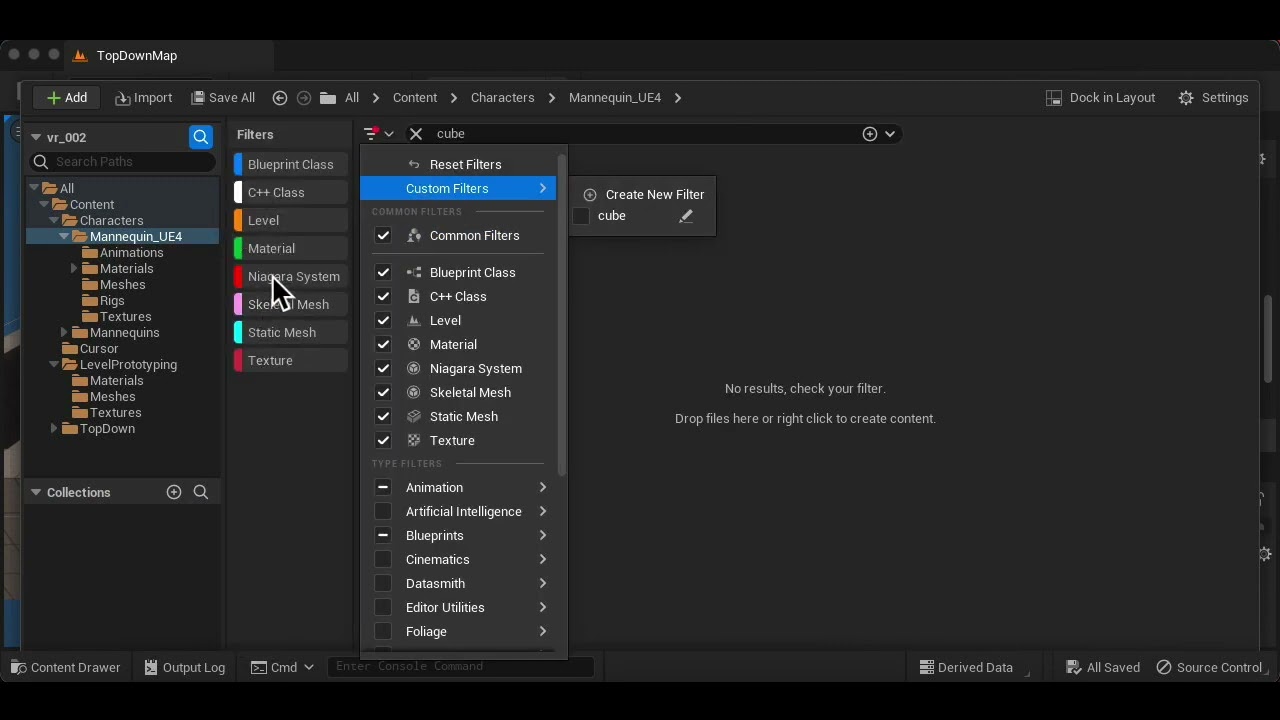This screenshot has height=720, width=1280.
Task: Collapse the vr_002 section arrow
Action: [x=35, y=137]
